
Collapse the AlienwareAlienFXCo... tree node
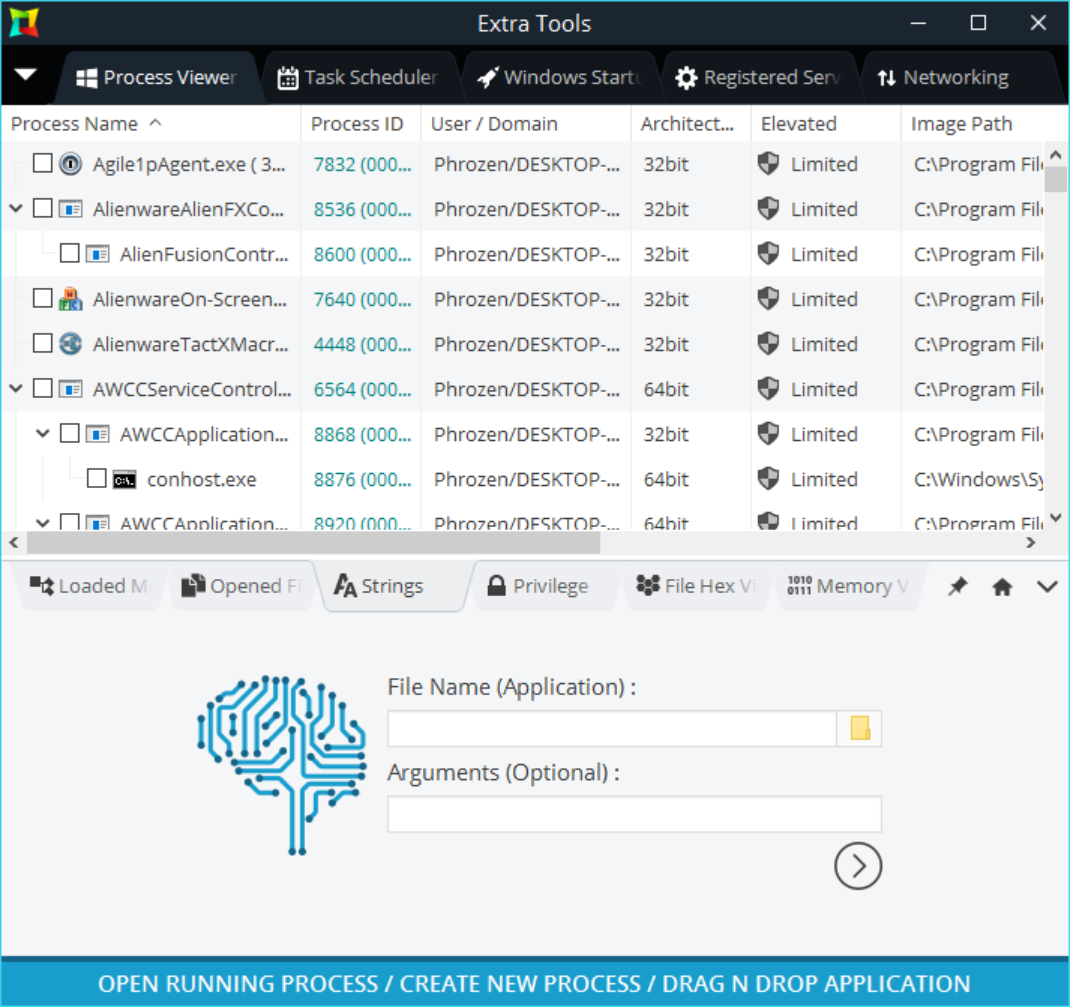click(16, 208)
